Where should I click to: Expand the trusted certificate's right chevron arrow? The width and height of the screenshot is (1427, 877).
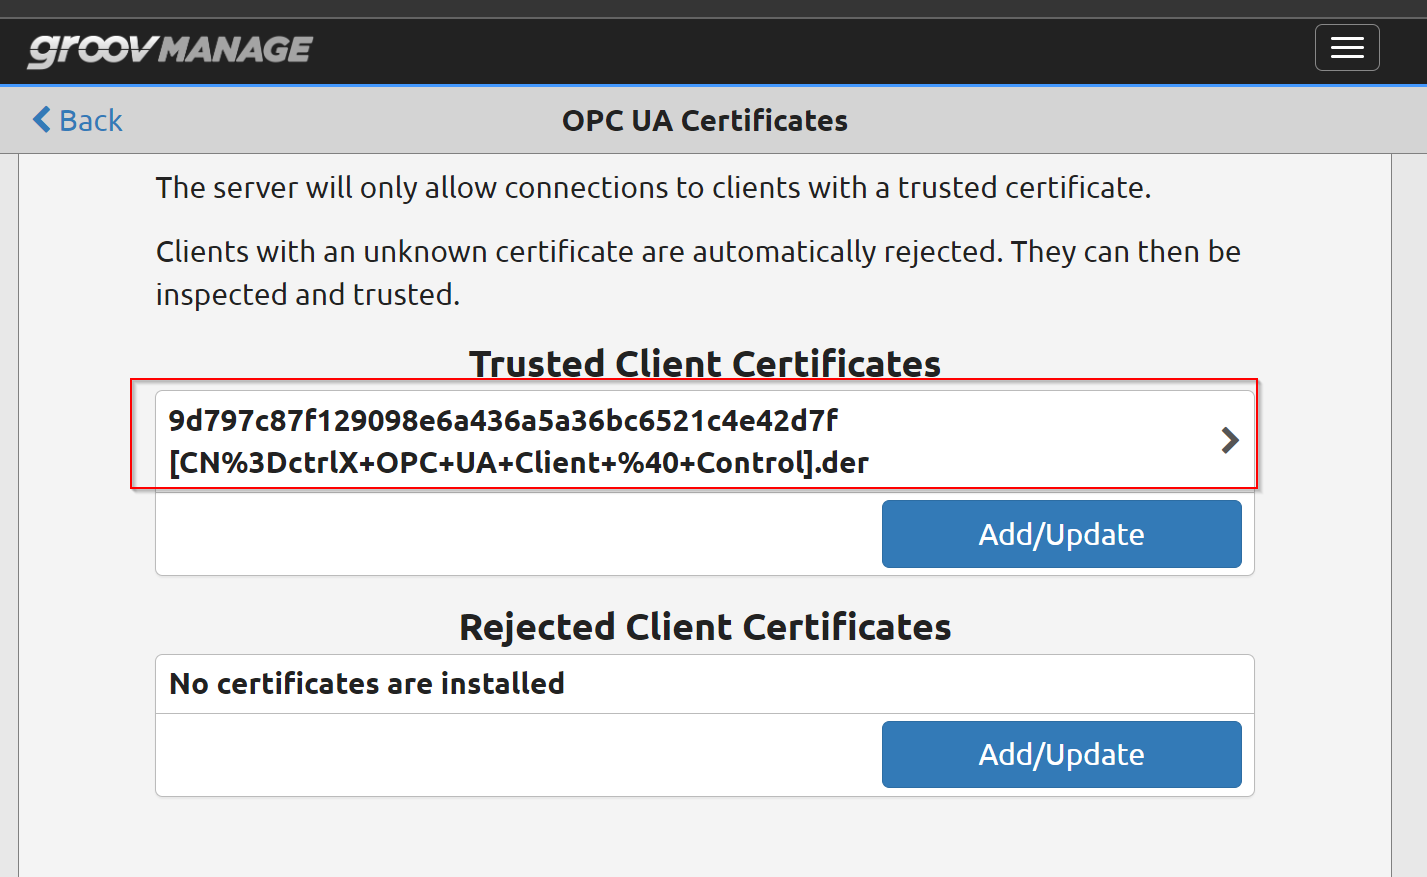pyautogui.click(x=1230, y=440)
